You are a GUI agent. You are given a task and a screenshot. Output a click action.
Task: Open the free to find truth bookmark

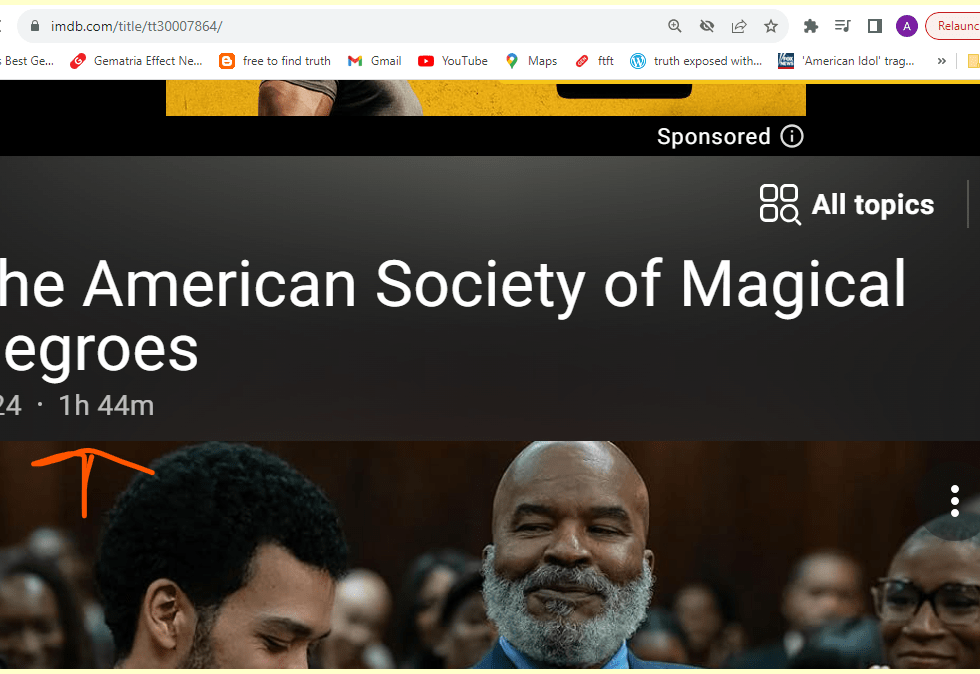click(275, 61)
